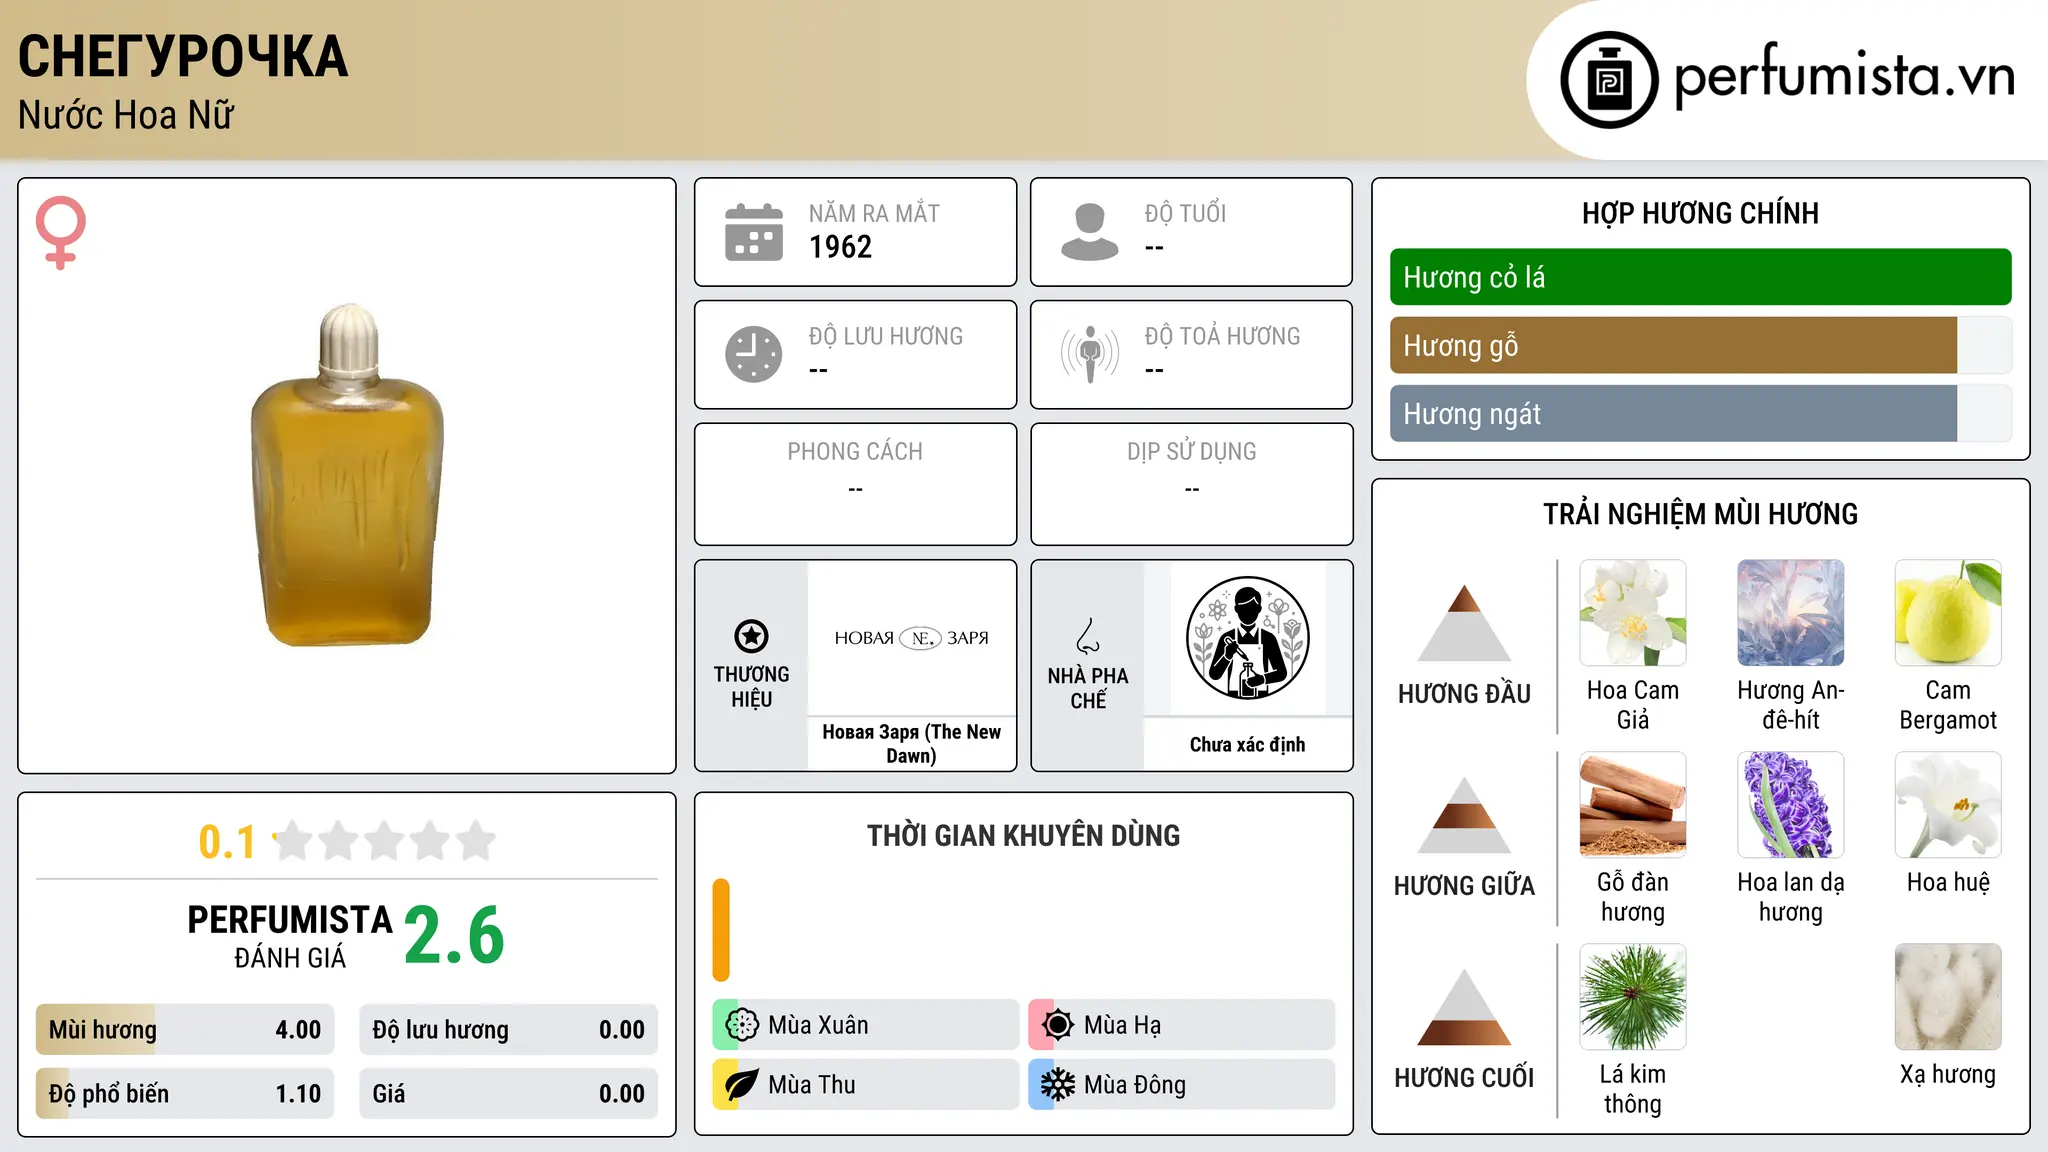Click the PERFUMISTA ĐÁNH GIÁ label
Viewport: 2048px width, 1152px height.
(x=290, y=936)
